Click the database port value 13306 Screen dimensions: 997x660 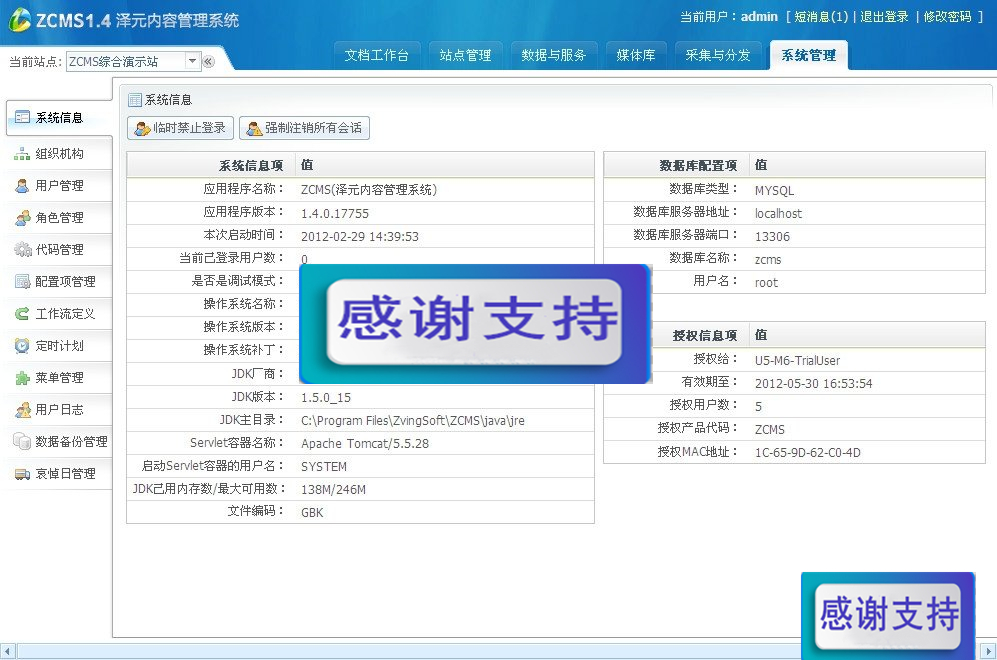(x=773, y=237)
